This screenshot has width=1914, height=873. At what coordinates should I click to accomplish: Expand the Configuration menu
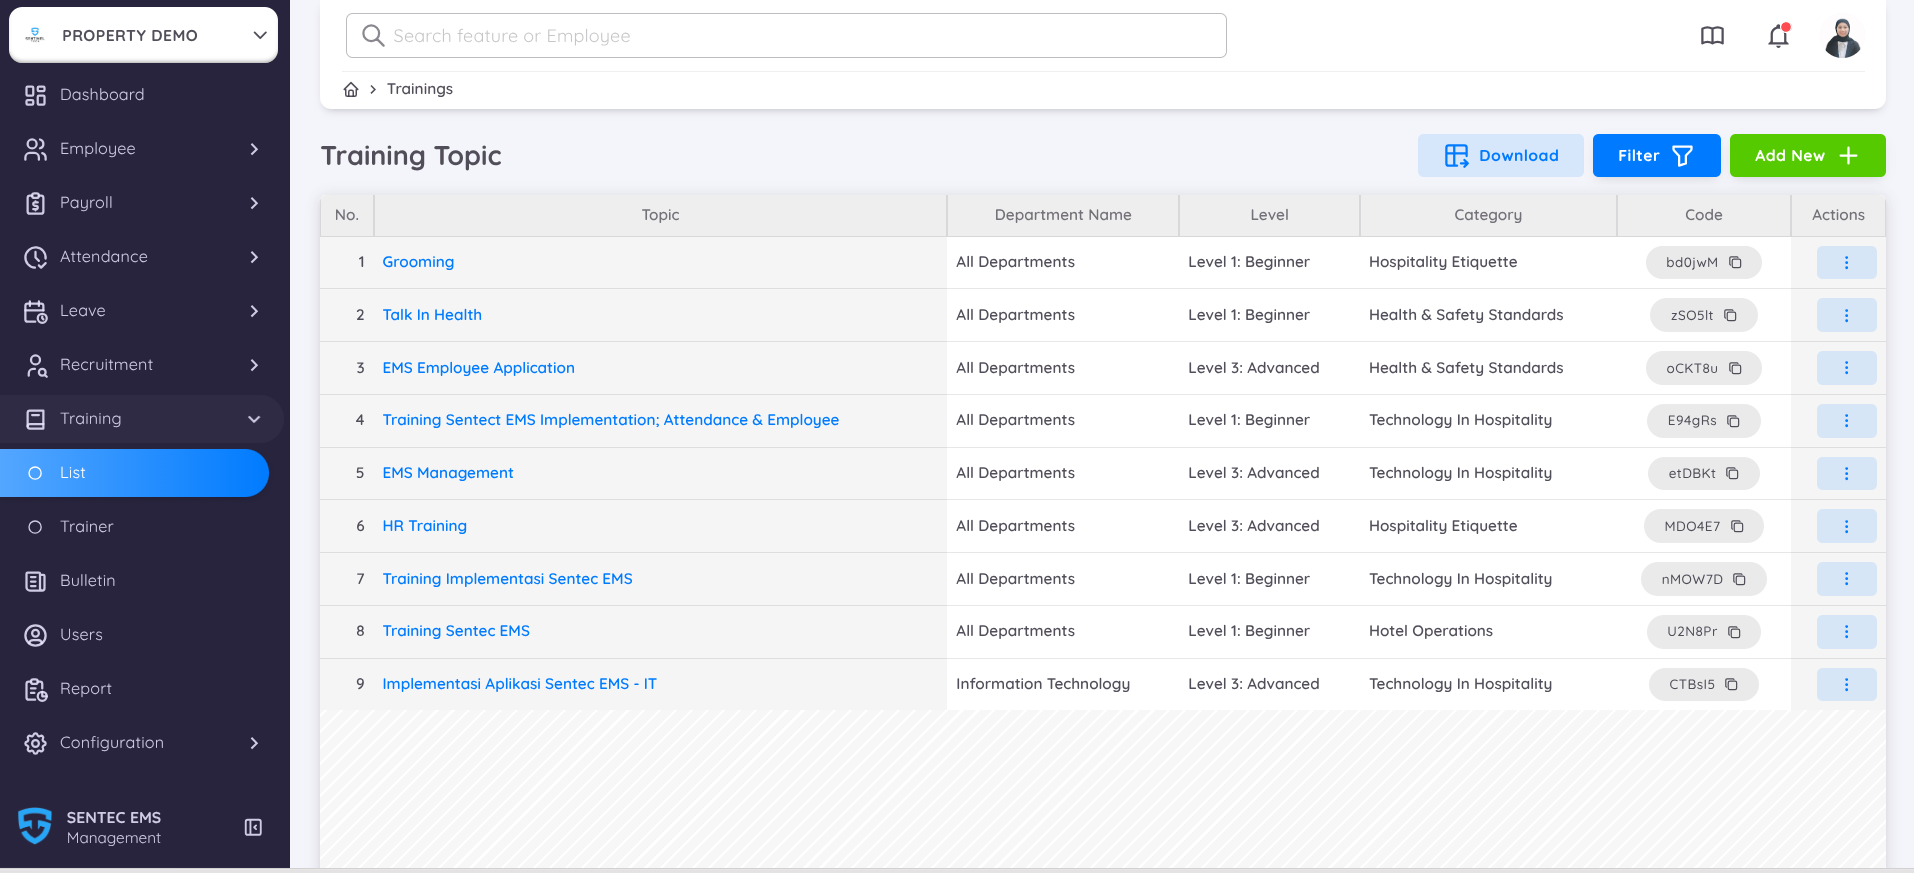(140, 743)
